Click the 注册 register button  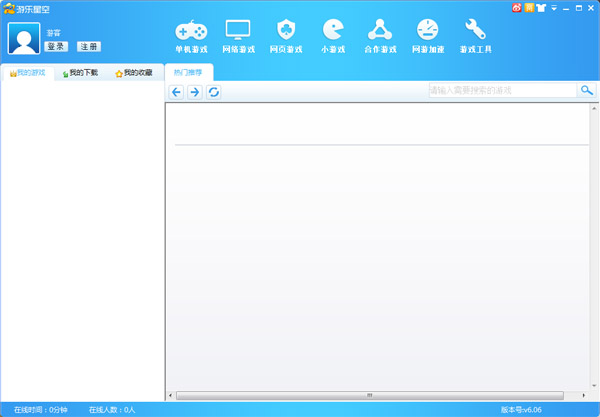tap(89, 46)
